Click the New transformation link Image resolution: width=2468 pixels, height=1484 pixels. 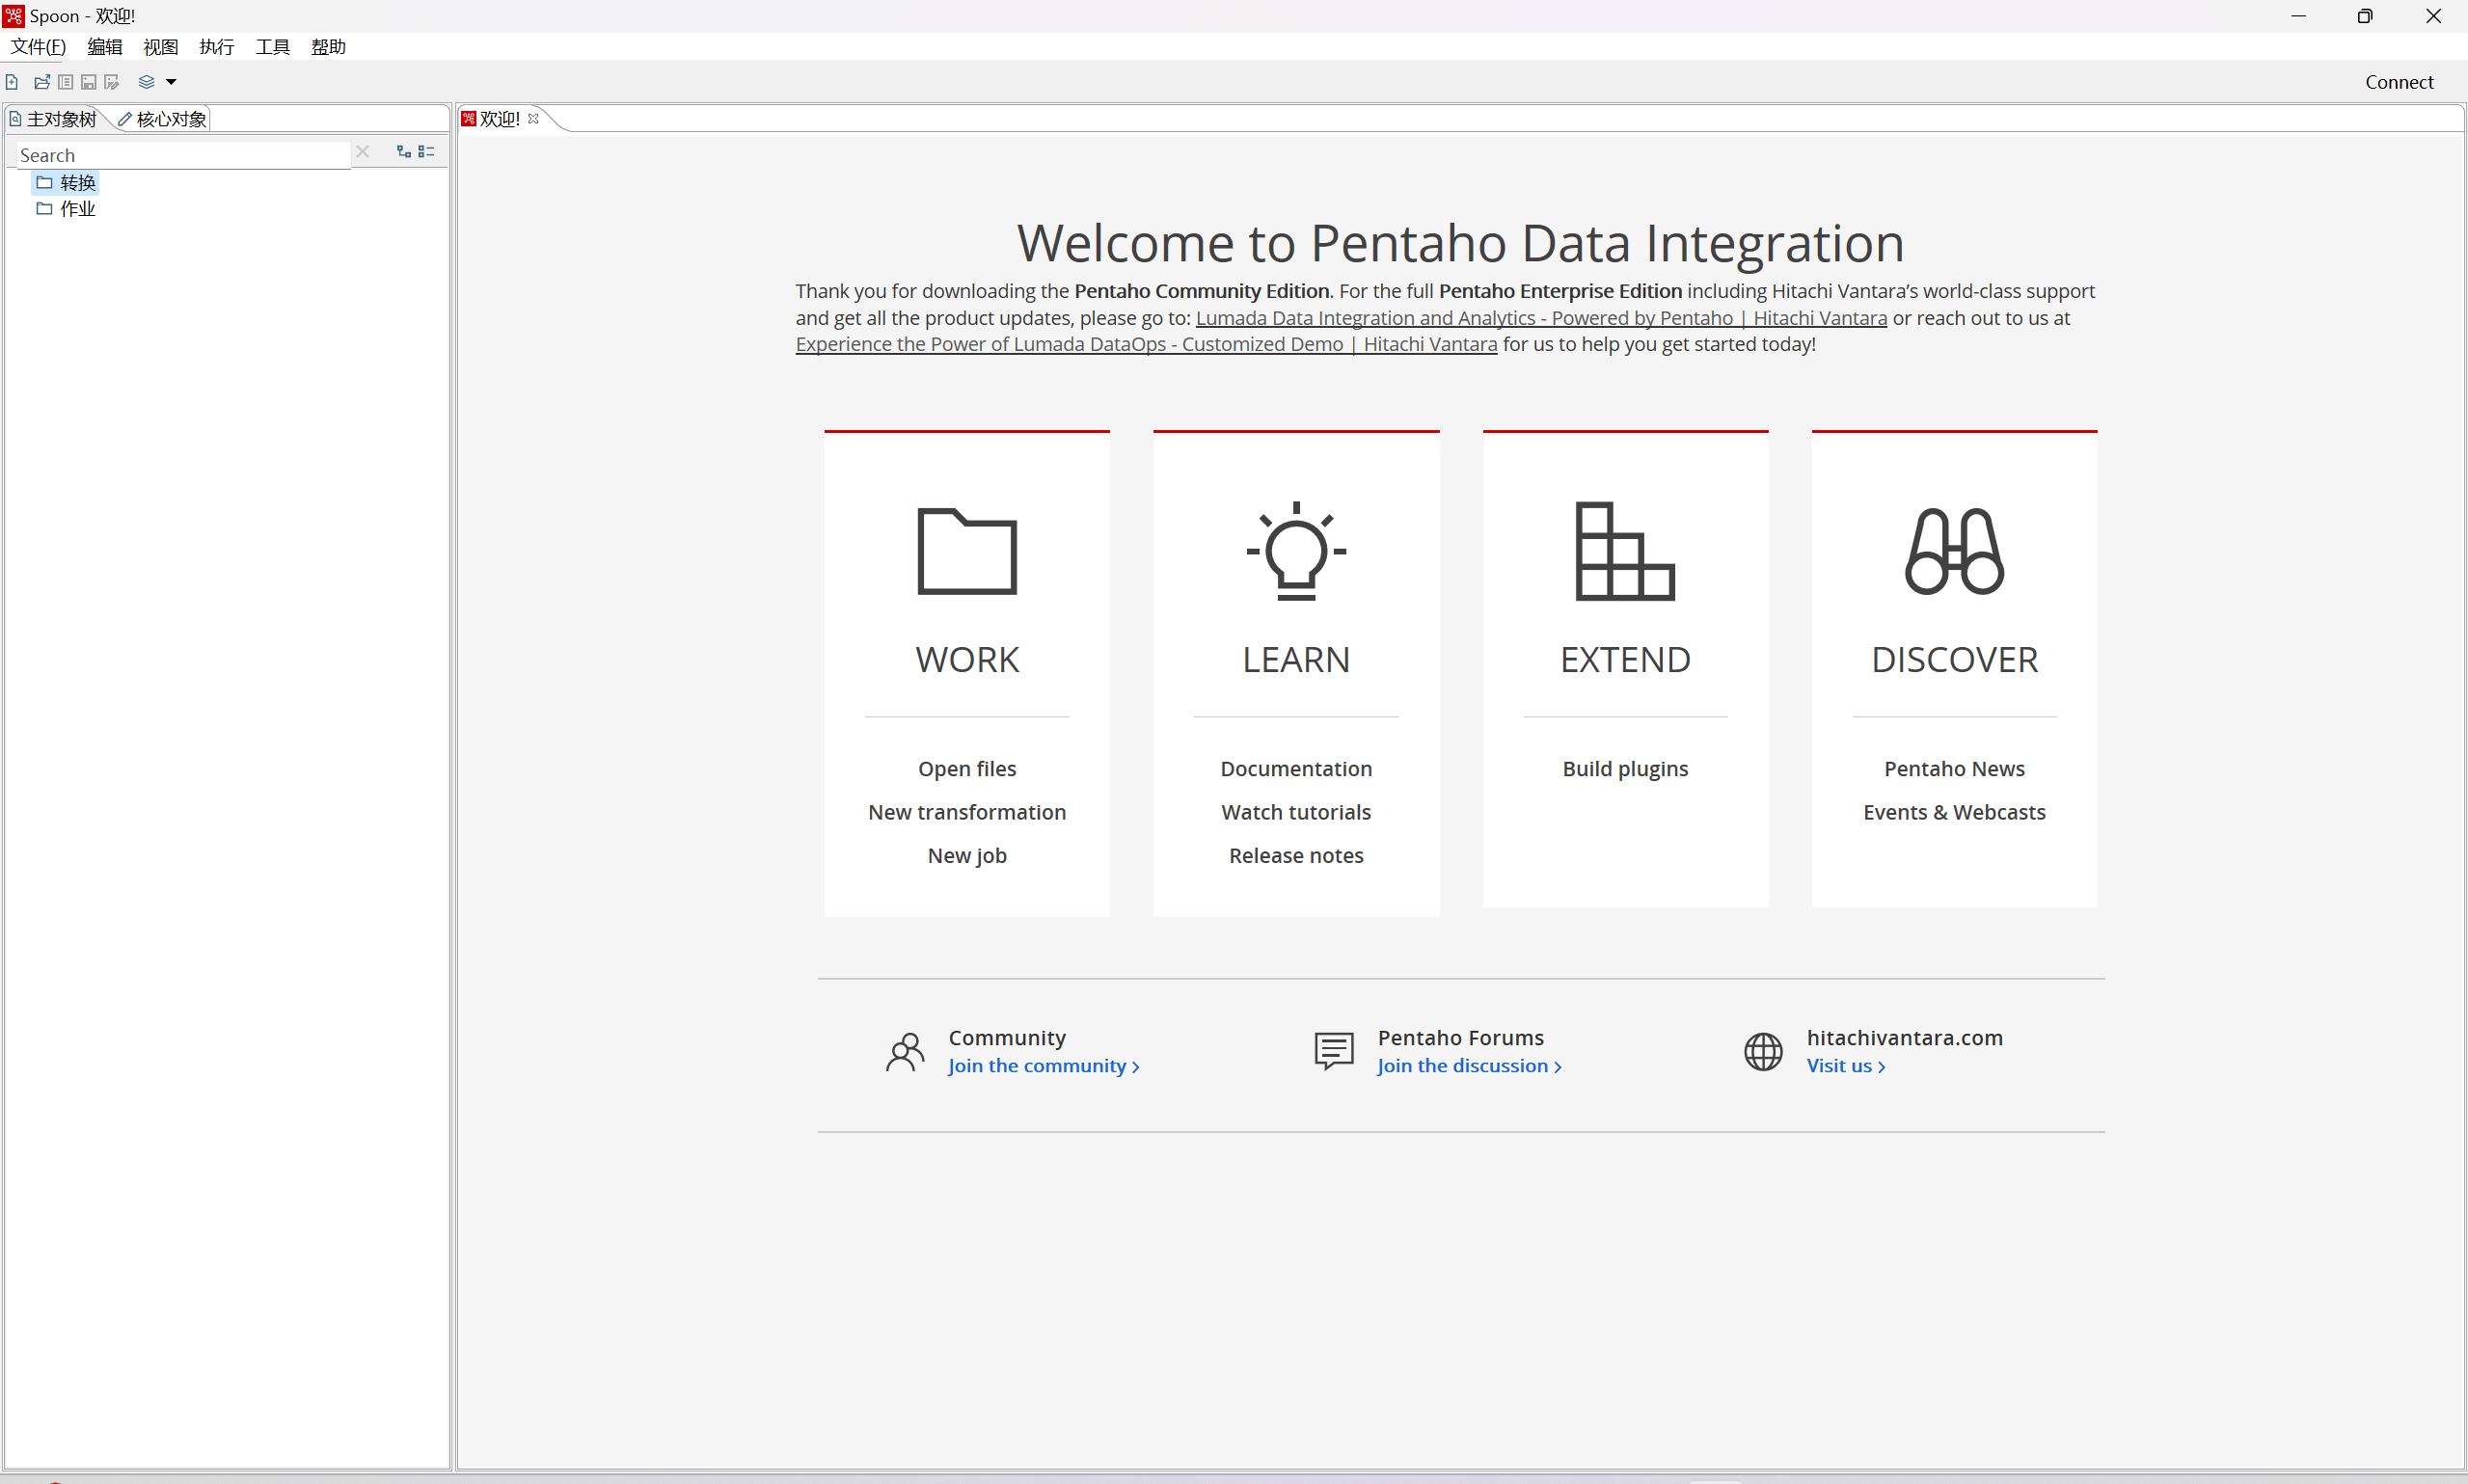(x=966, y=812)
